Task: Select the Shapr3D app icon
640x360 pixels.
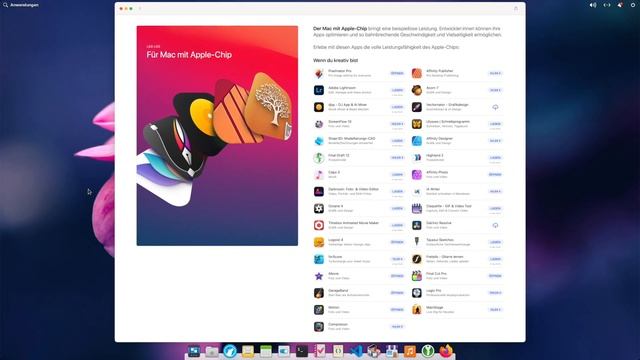Action: pyautogui.click(x=319, y=141)
